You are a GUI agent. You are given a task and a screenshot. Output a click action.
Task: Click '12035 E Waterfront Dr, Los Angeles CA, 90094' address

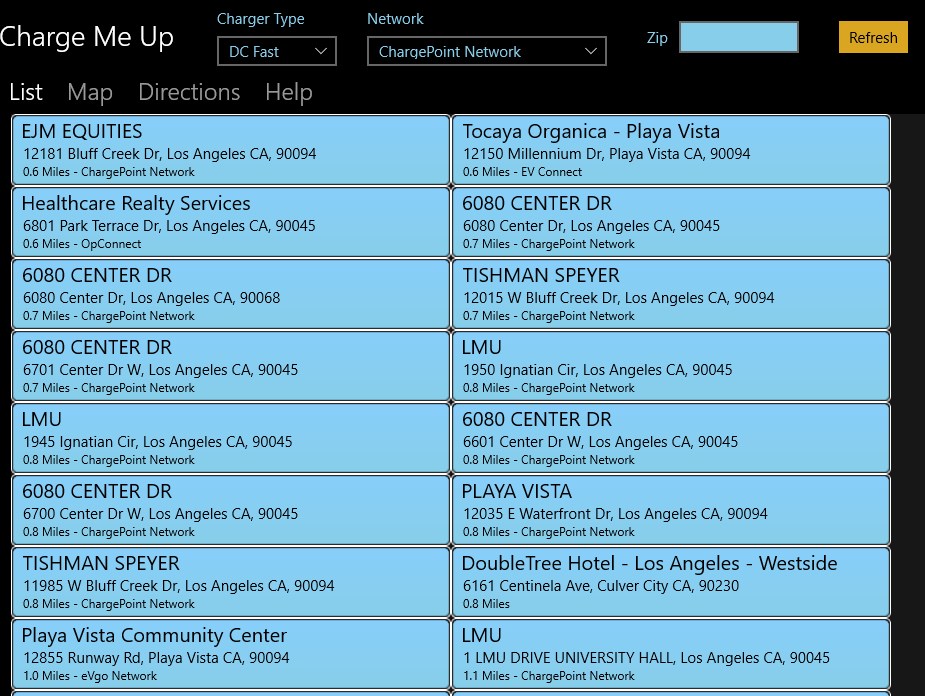click(x=615, y=514)
